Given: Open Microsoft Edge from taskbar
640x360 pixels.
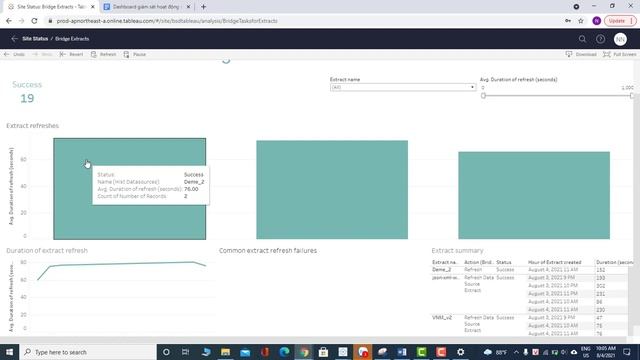Looking at the screenshot, I should coord(284,352).
